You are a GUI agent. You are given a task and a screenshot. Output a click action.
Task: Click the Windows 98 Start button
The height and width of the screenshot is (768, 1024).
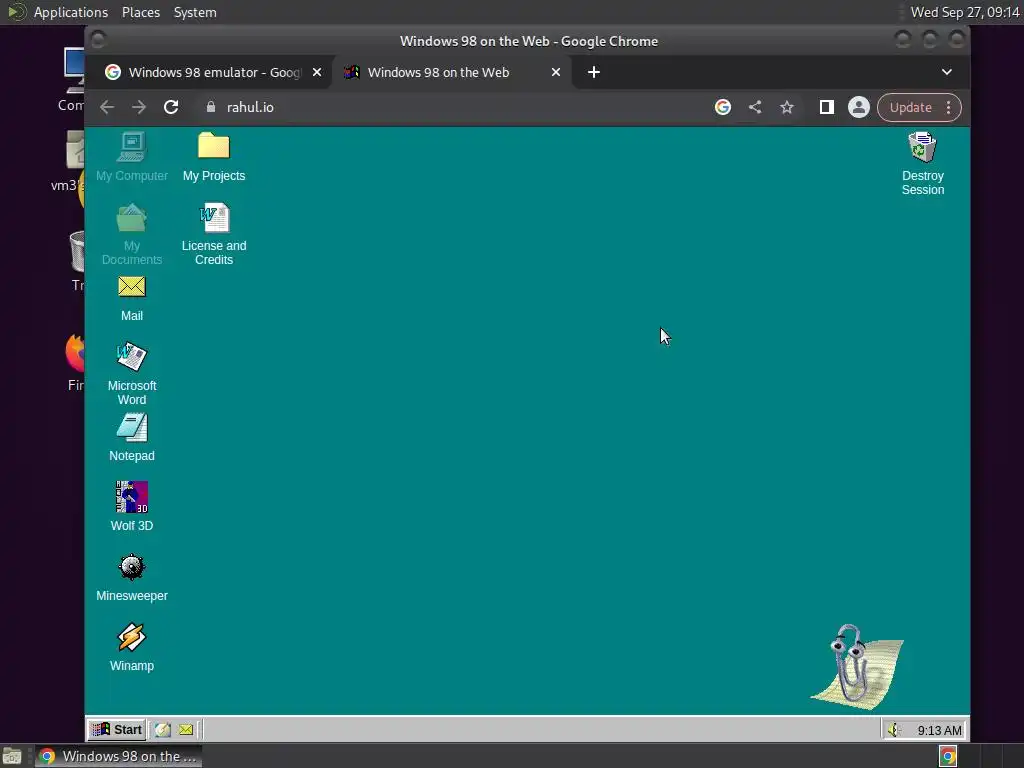(x=116, y=729)
